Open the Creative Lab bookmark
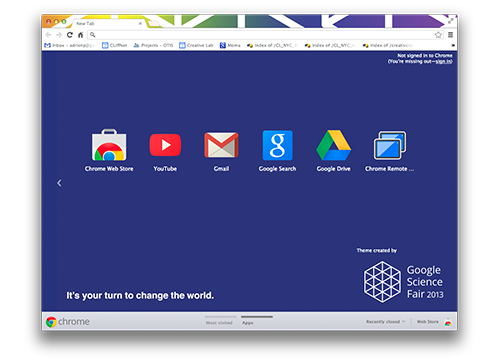Screen dimensions: 500x360 click(x=196, y=45)
